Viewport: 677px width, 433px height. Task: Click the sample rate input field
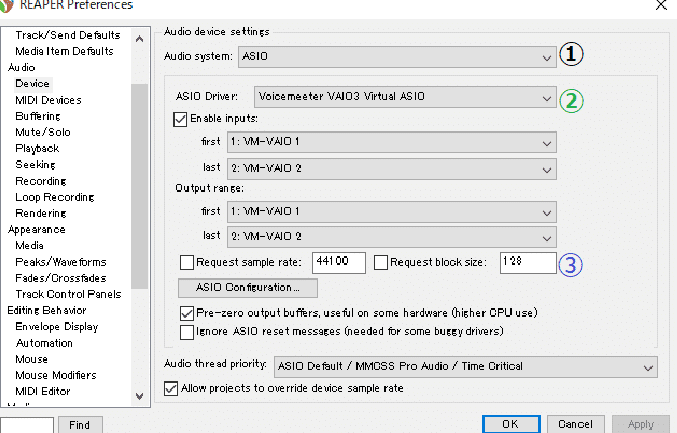click(338, 262)
